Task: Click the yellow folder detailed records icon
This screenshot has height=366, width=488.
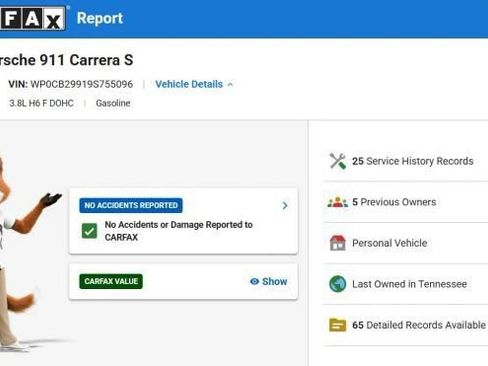Action: (x=337, y=325)
